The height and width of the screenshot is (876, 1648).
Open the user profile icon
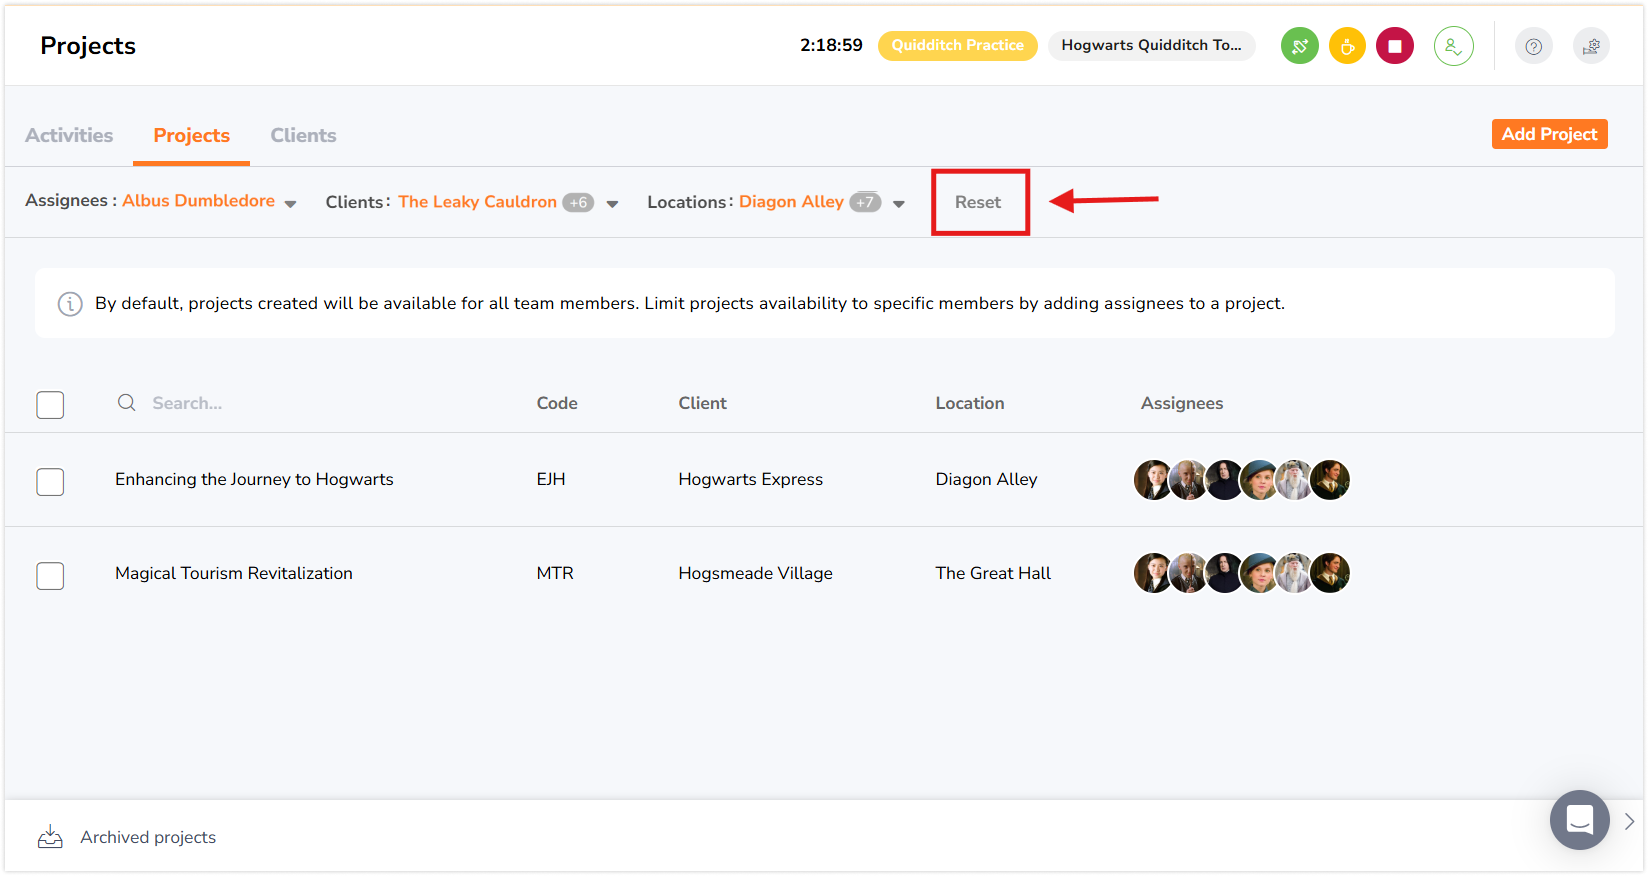pyautogui.click(x=1453, y=46)
